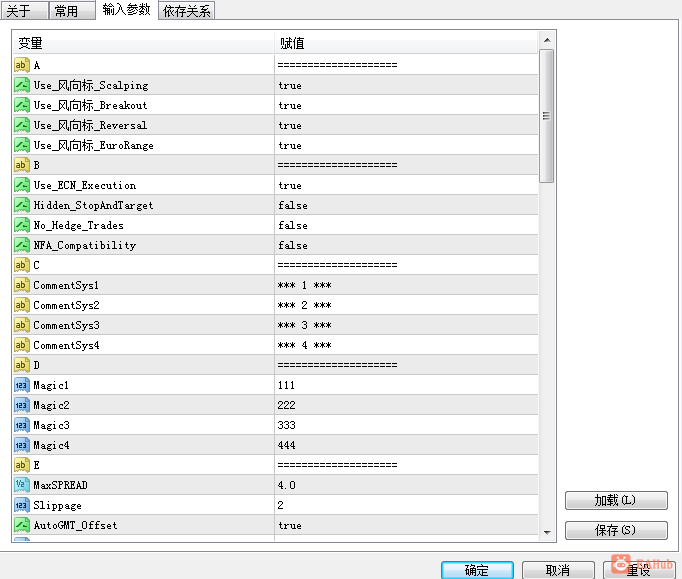Click the scrollbar up arrow
The width and height of the screenshot is (682, 579).
[547, 40]
